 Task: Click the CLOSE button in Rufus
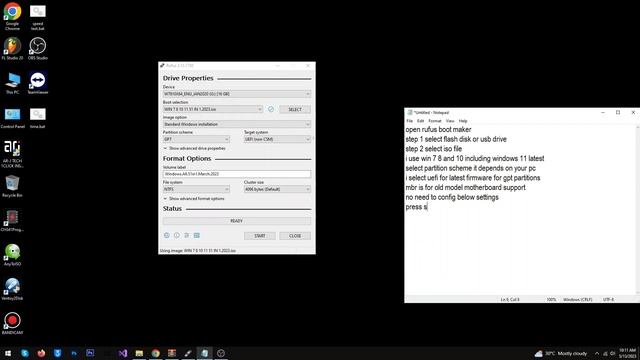[295, 236]
